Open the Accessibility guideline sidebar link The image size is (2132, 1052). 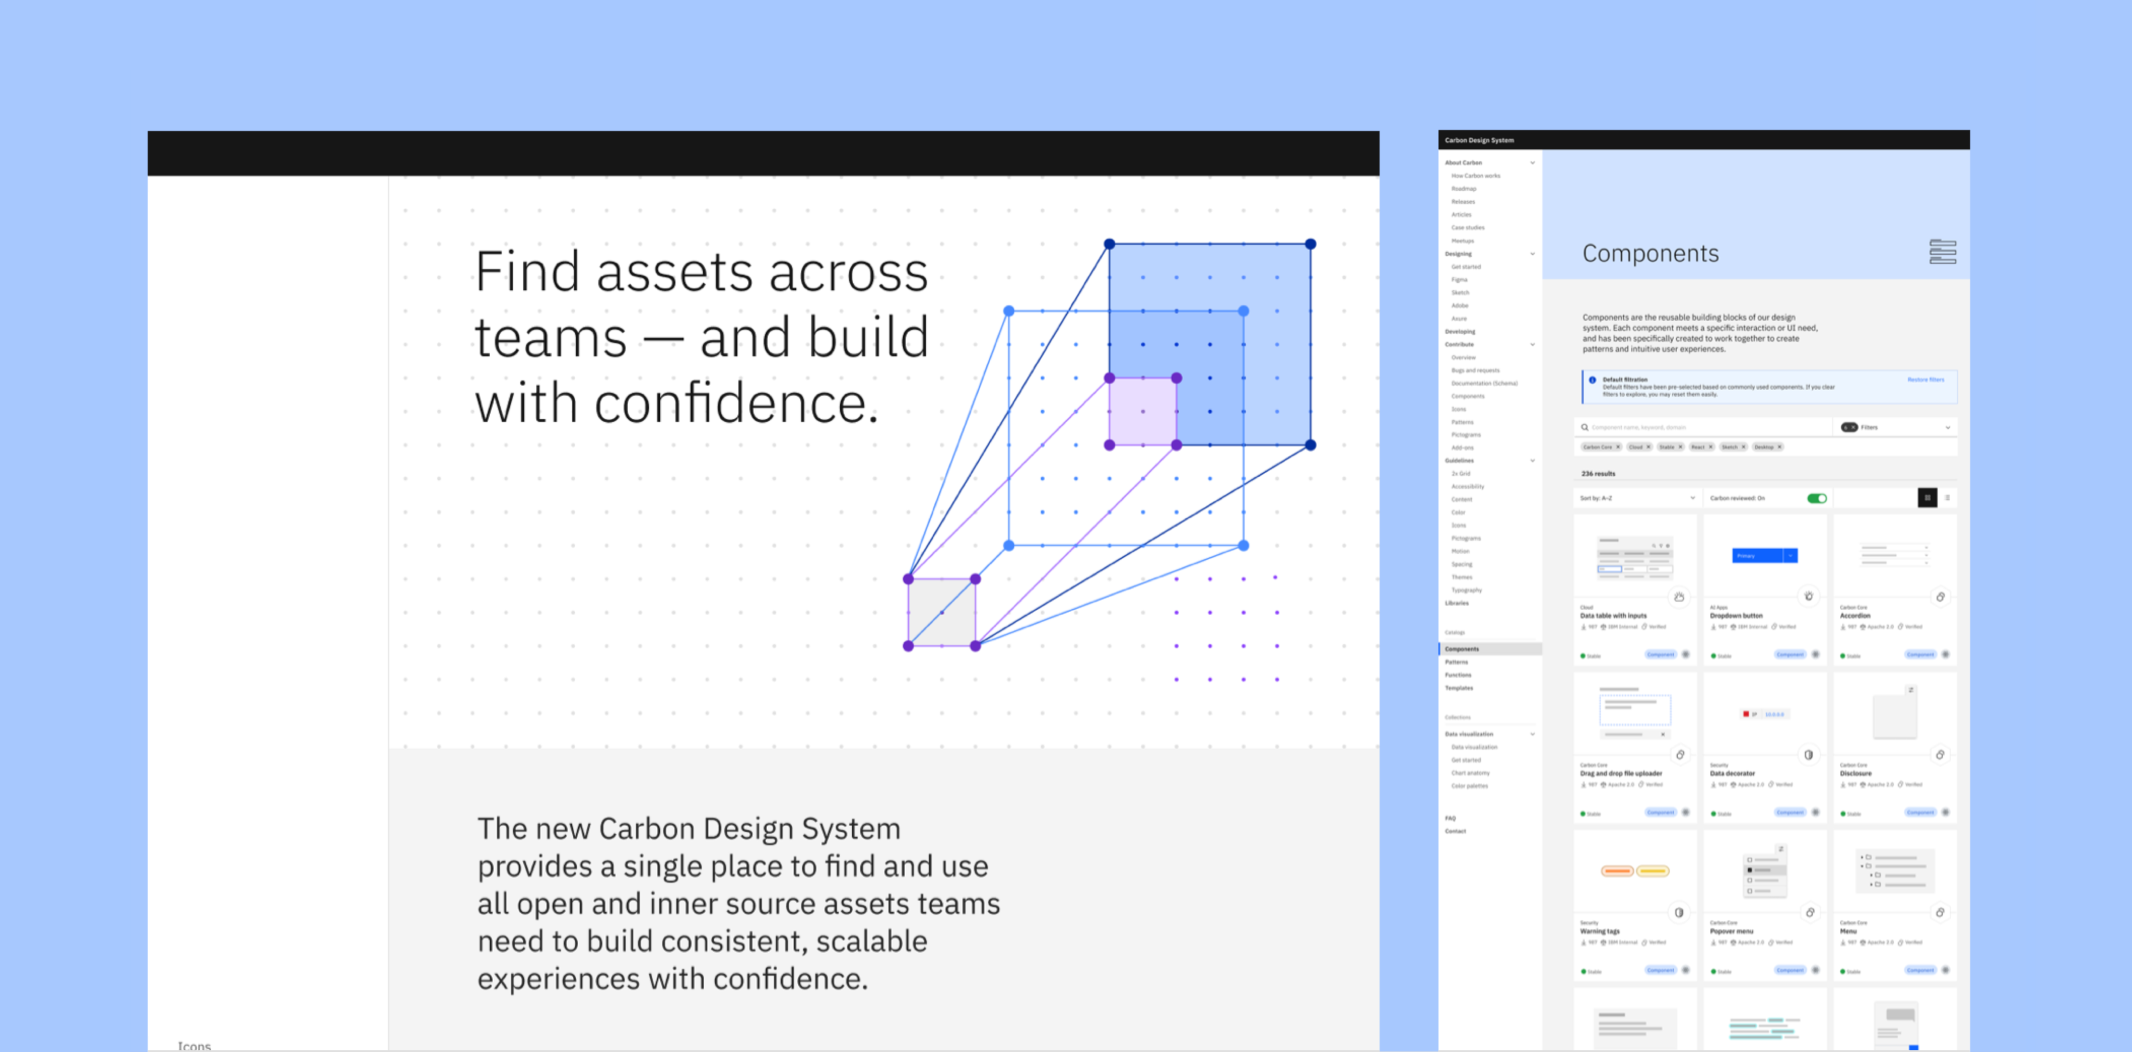(x=1468, y=487)
